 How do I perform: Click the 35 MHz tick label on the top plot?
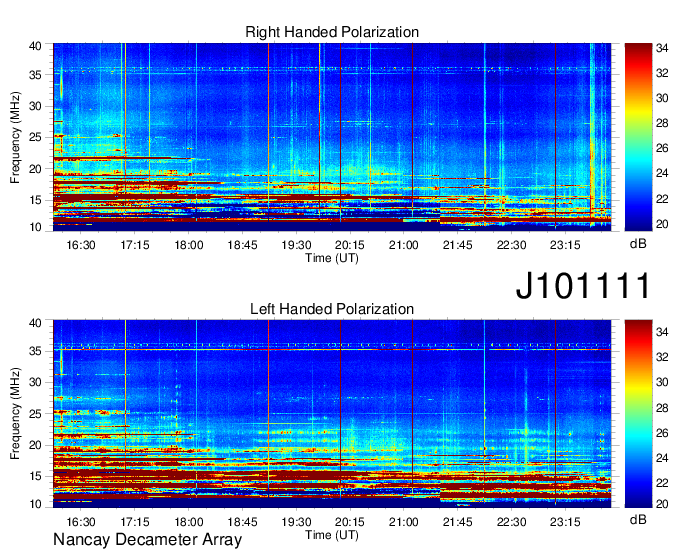[x=35, y=75]
